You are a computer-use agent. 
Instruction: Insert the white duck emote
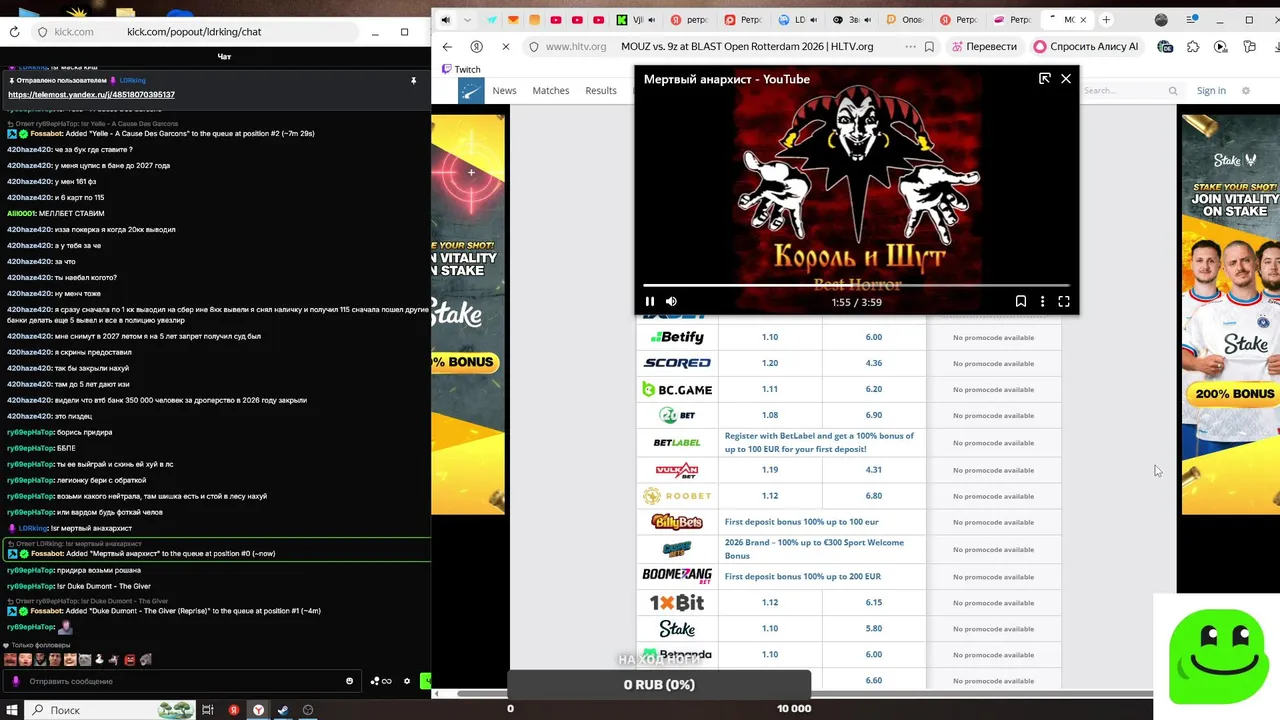(99, 660)
